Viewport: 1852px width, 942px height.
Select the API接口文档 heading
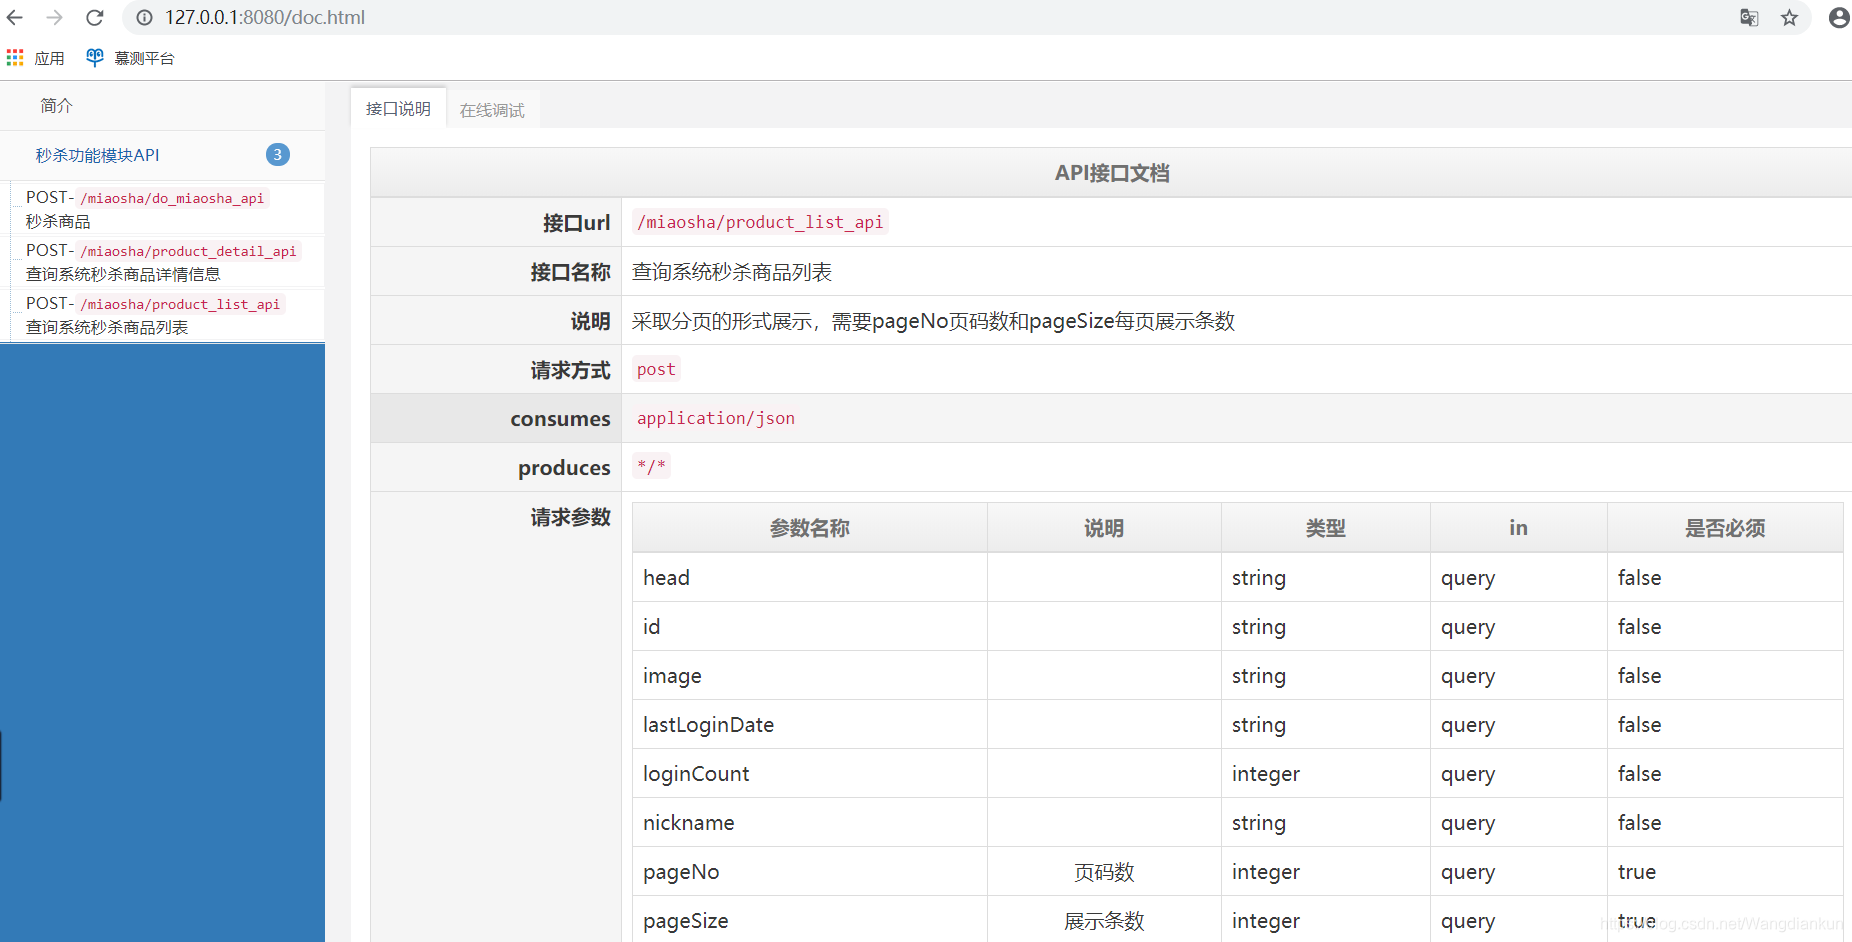1112,173
